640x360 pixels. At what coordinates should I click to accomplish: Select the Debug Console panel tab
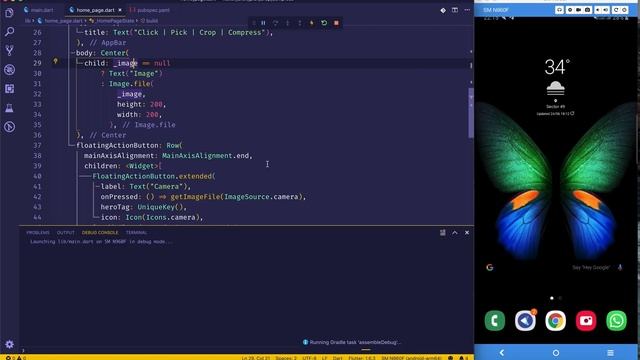(100, 233)
